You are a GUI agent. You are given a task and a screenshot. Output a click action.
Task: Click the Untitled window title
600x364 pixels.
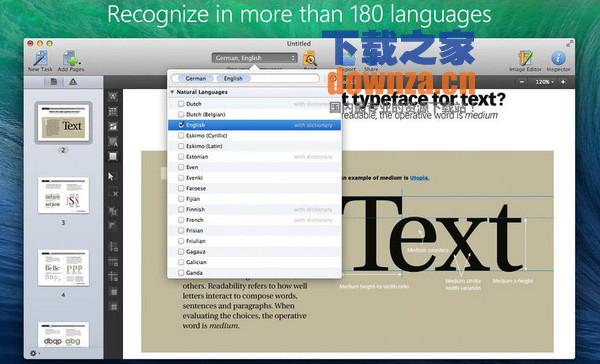point(298,44)
